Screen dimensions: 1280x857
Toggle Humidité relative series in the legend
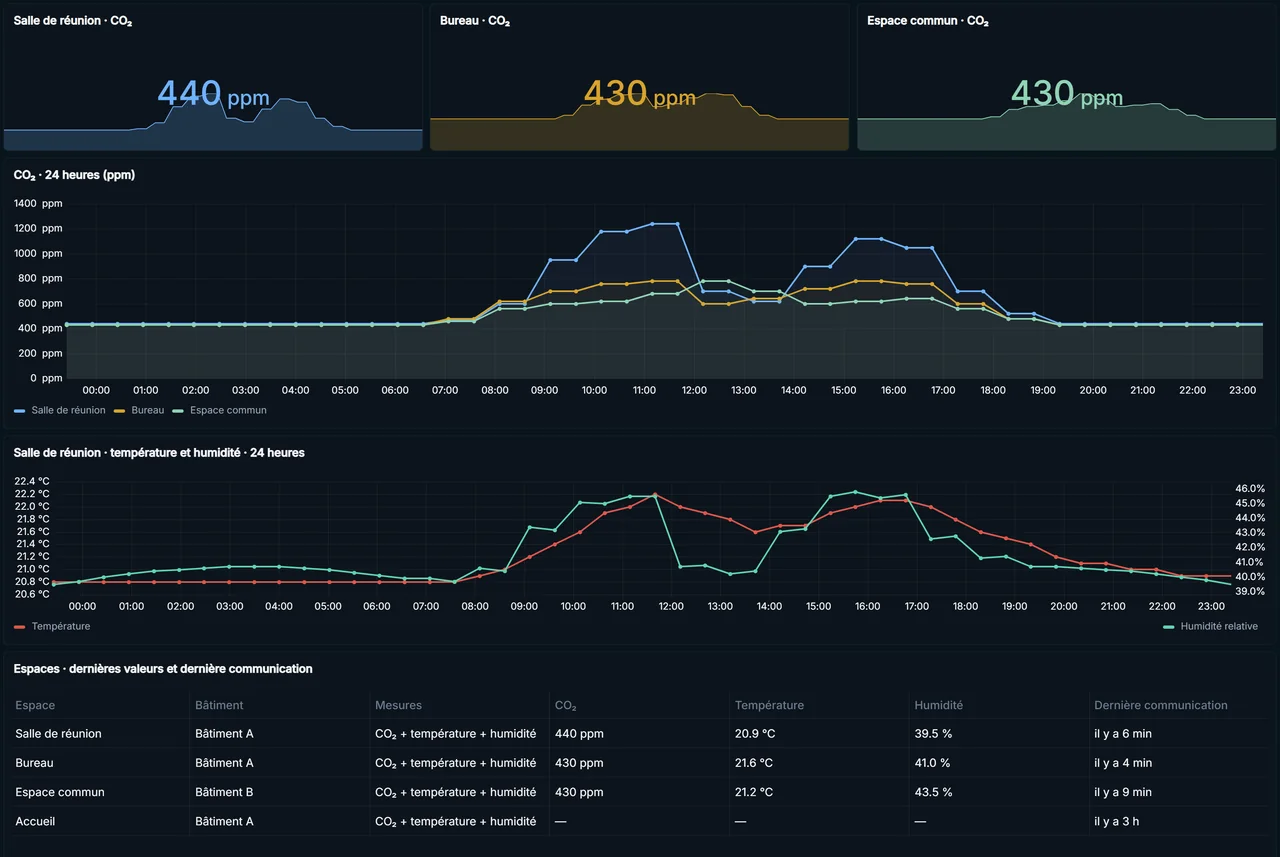coord(1211,626)
